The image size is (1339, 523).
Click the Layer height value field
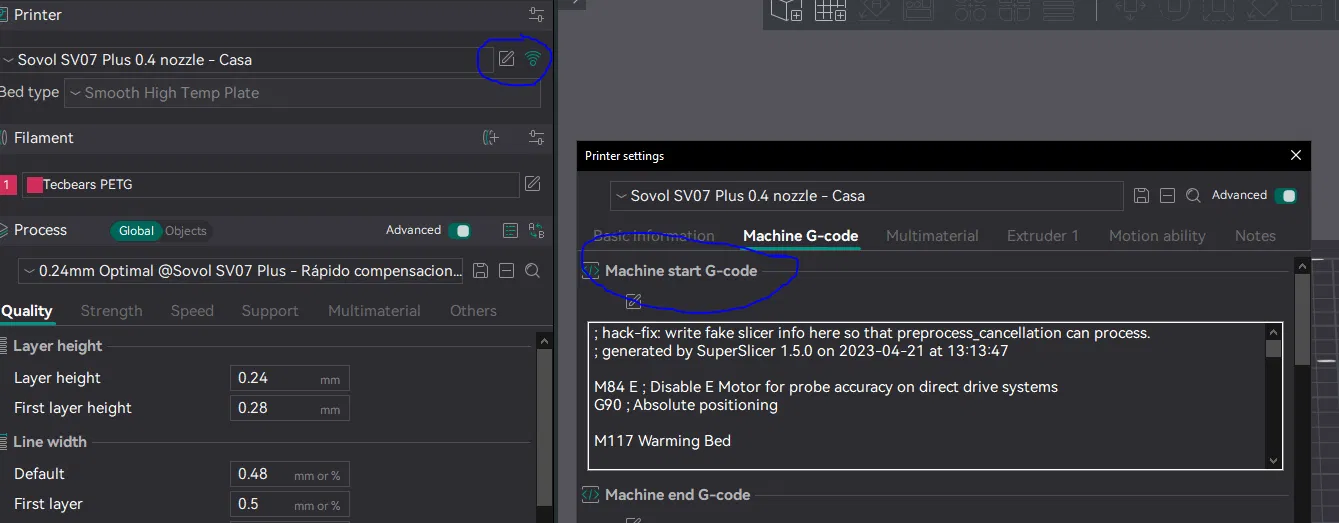point(290,379)
